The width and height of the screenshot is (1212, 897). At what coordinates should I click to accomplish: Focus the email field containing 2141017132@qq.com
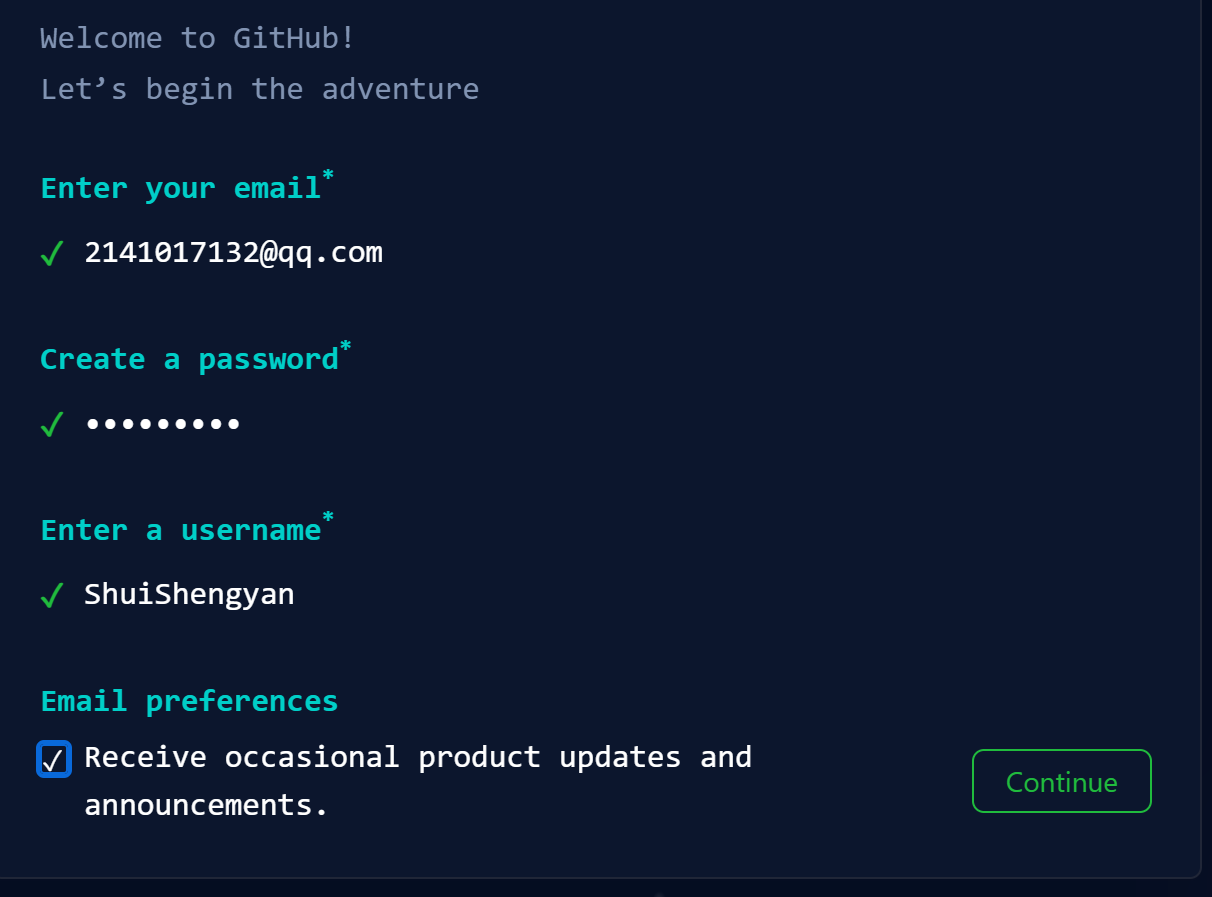click(233, 252)
